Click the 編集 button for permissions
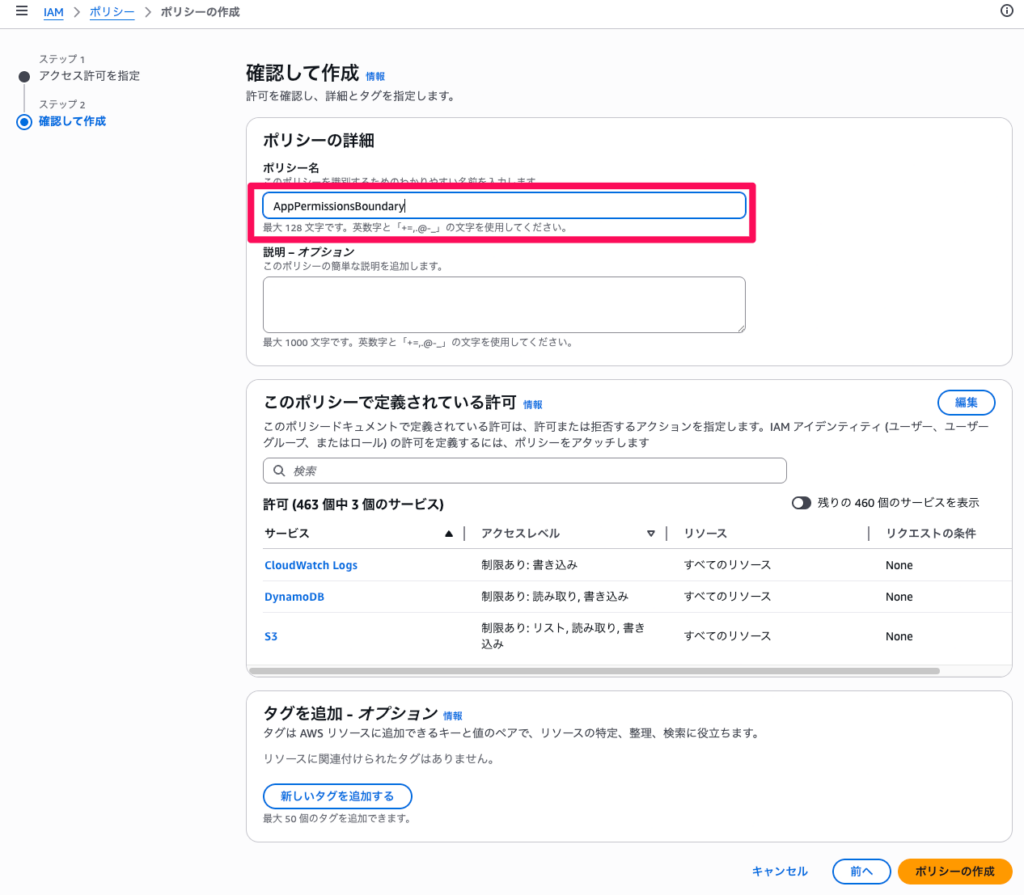This screenshot has width=1024, height=895. 965,402
